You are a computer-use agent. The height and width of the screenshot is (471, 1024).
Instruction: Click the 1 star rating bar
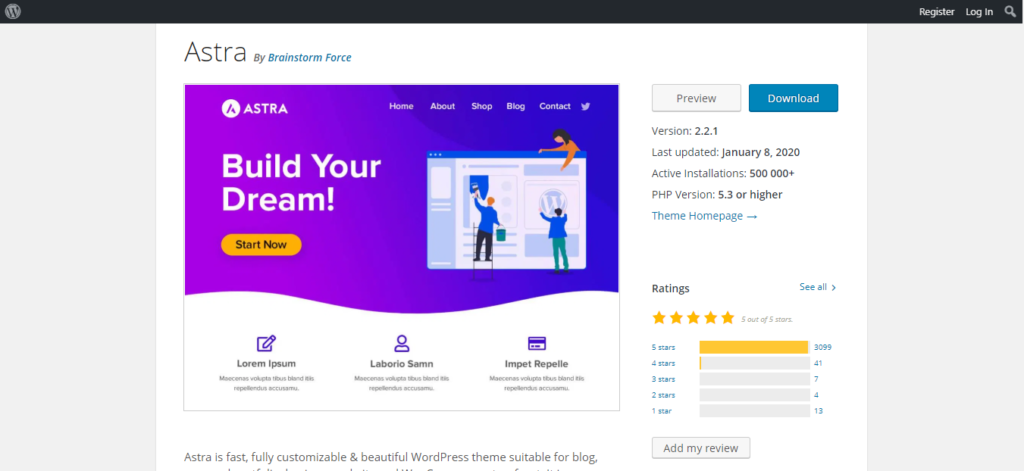coord(754,411)
